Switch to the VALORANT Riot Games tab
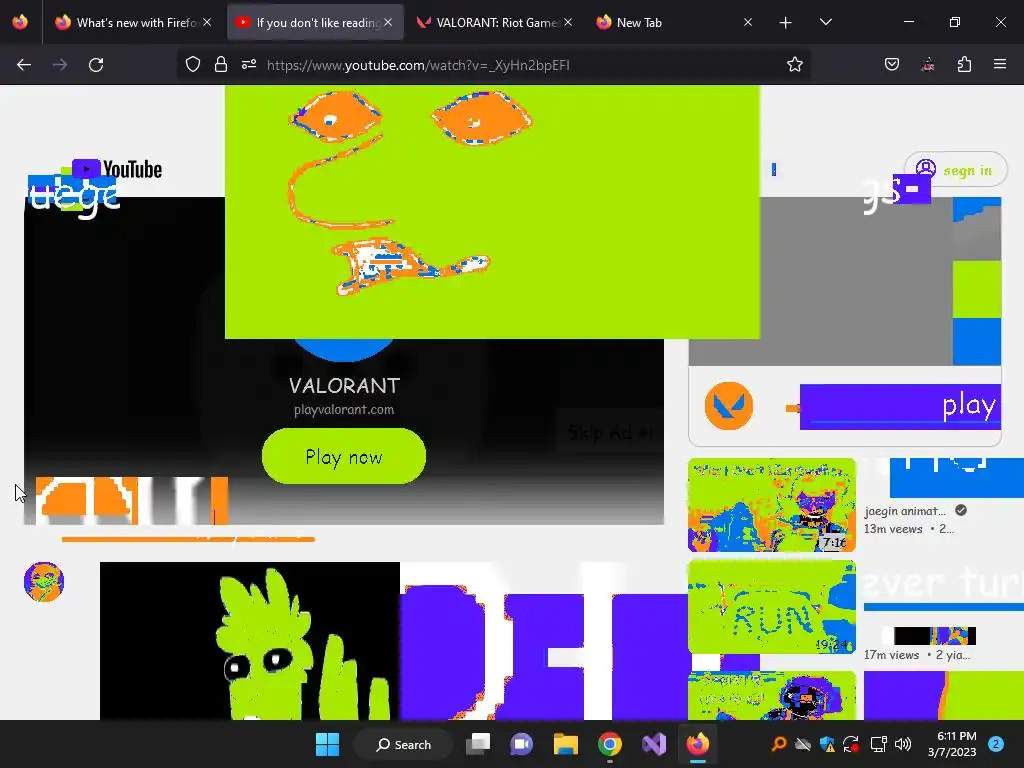Image resolution: width=1024 pixels, height=768 pixels. point(494,22)
